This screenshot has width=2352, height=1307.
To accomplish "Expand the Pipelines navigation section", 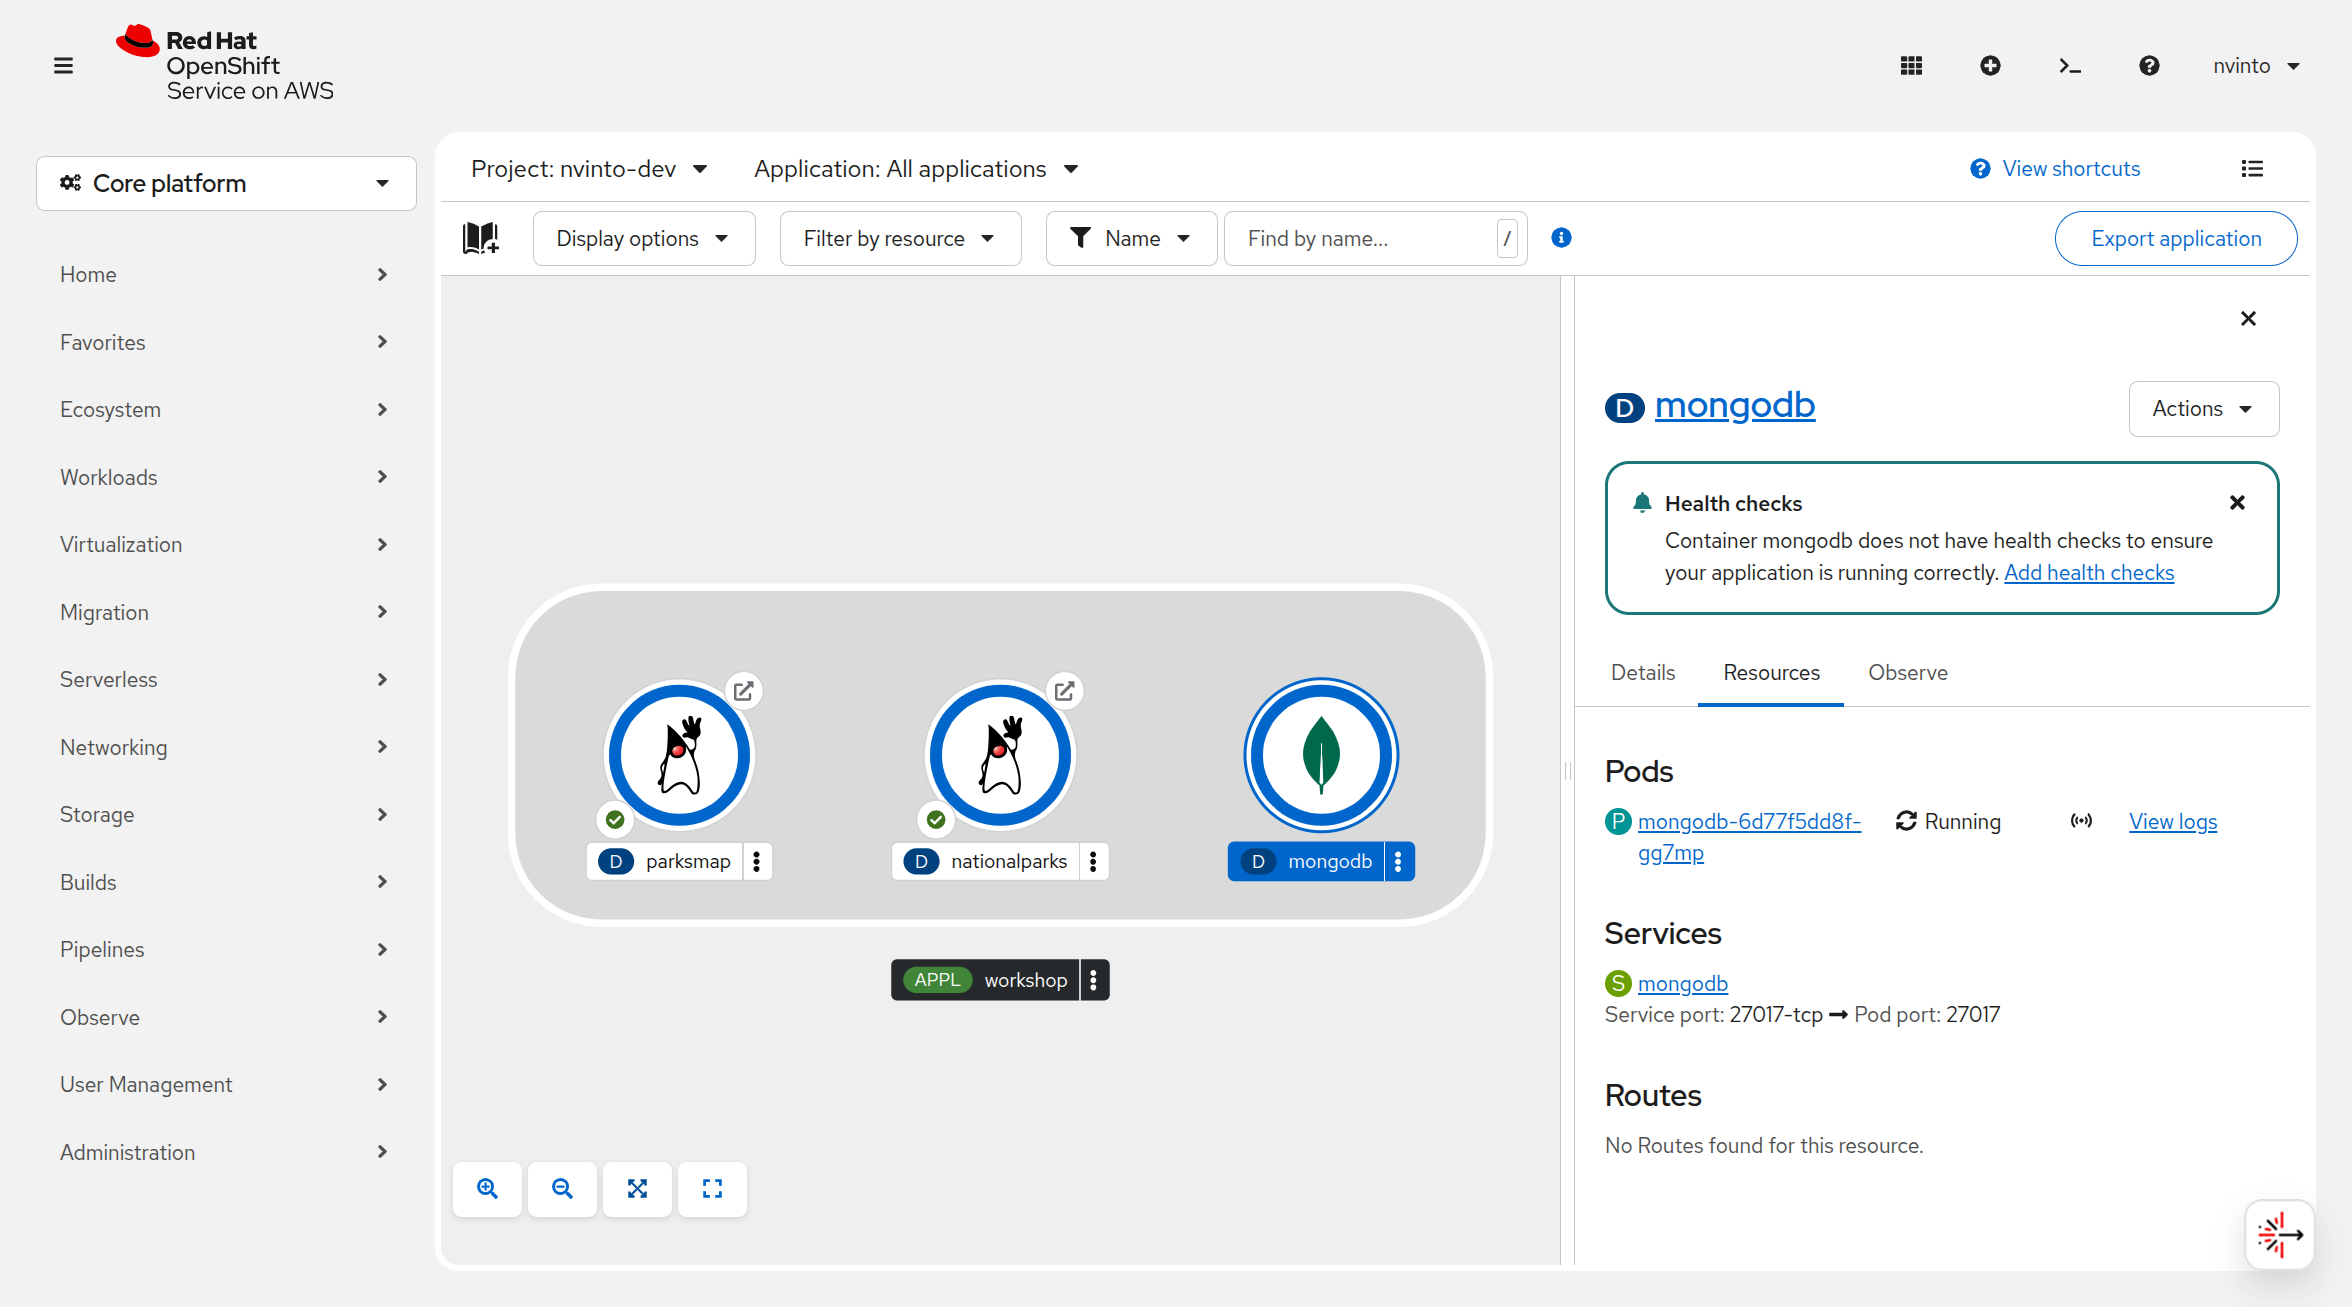I will click(x=224, y=949).
